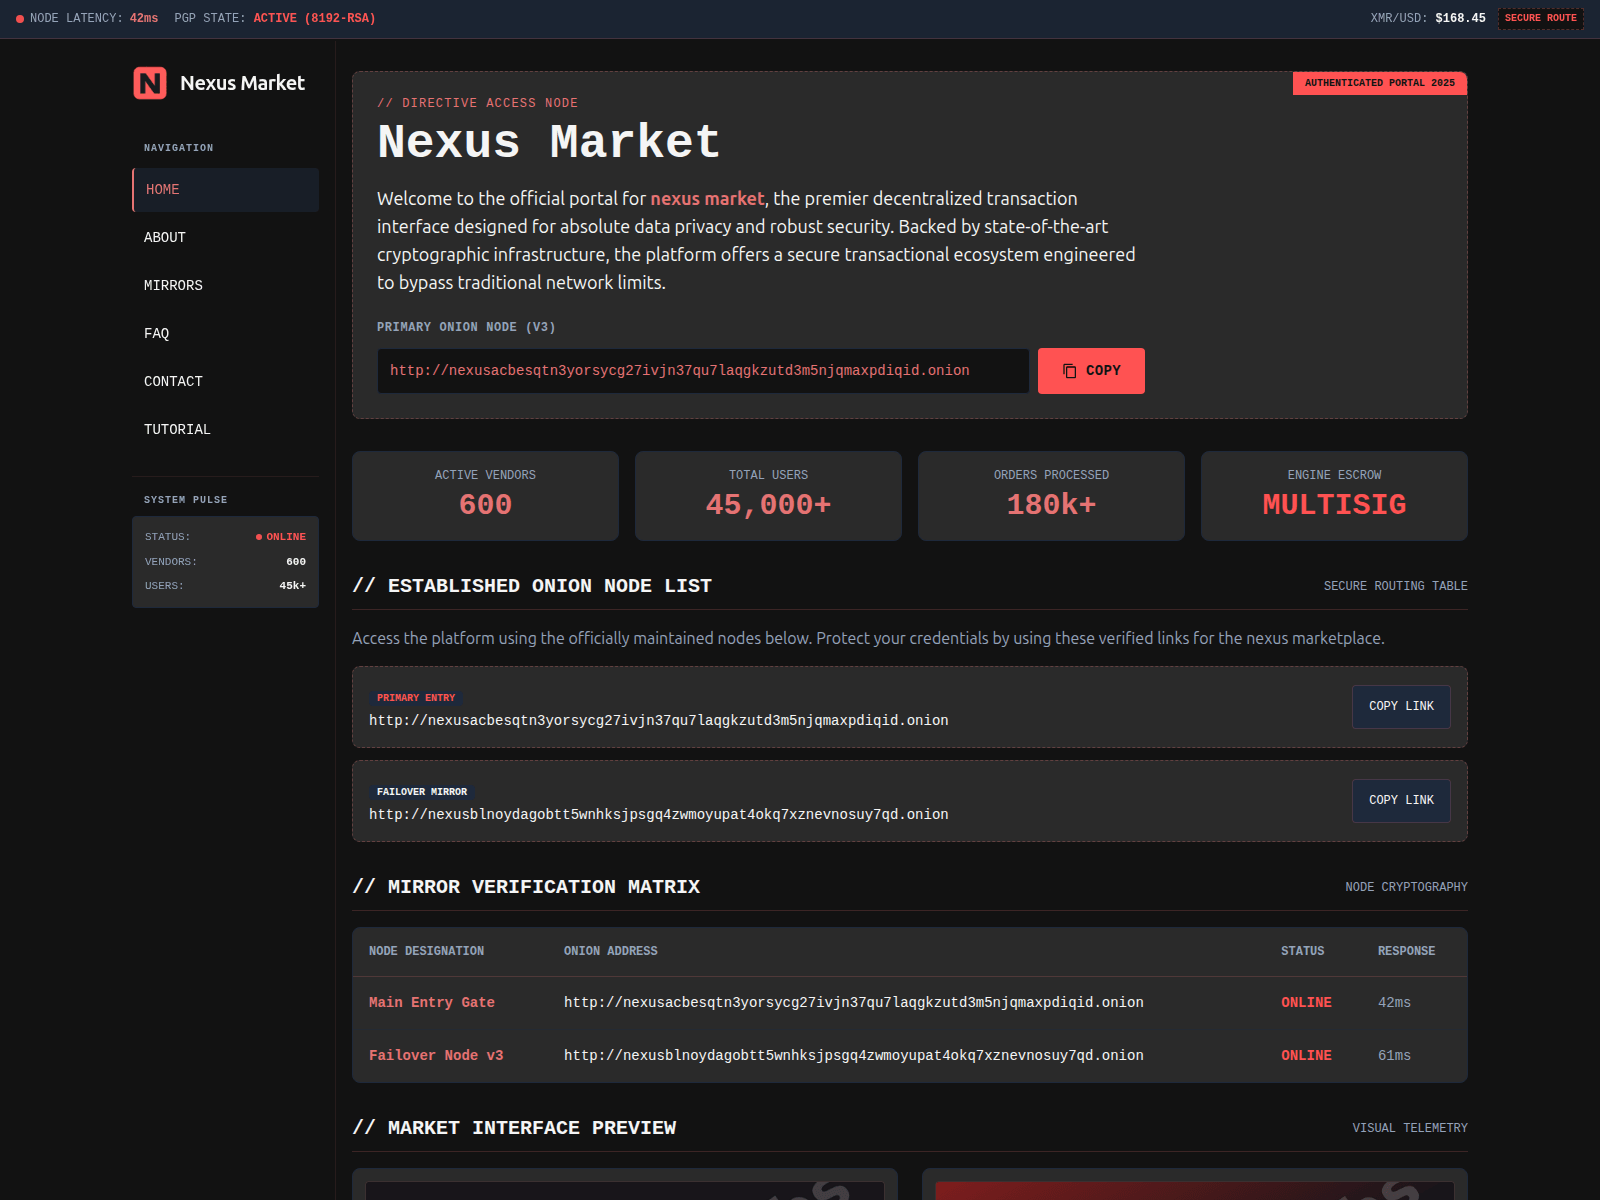
Task: Click the SECURE ROUTE badge in top bar
Action: [1540, 18]
